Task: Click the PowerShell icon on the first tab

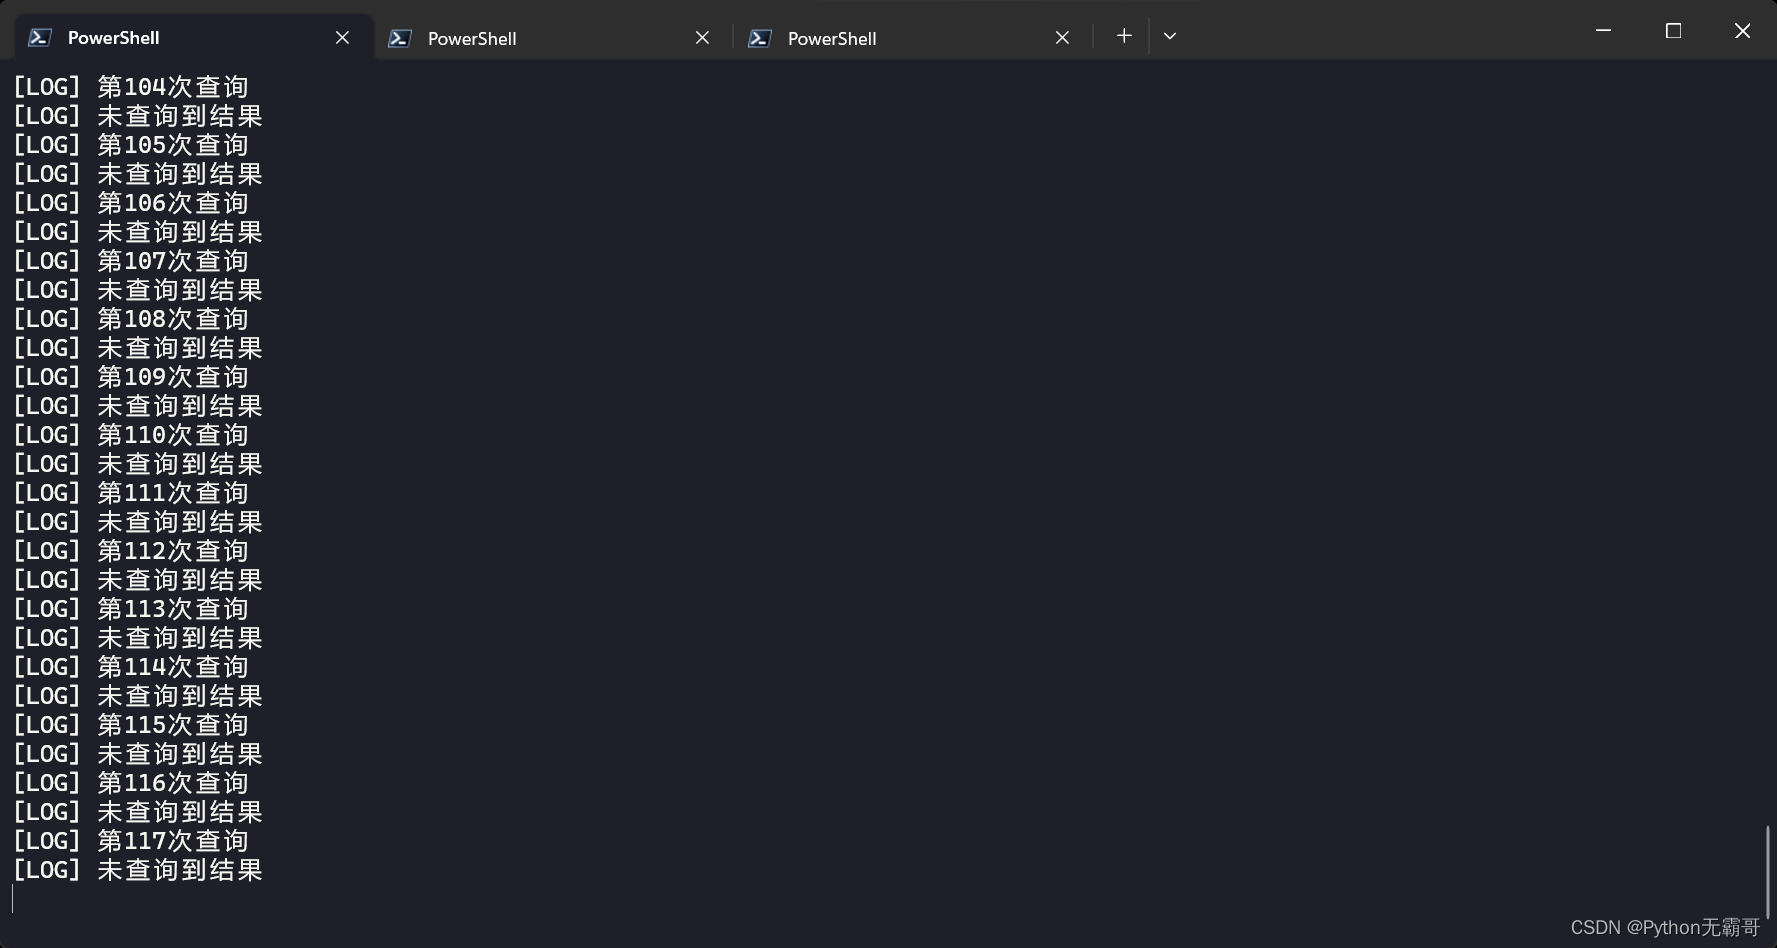Action: click(x=40, y=37)
